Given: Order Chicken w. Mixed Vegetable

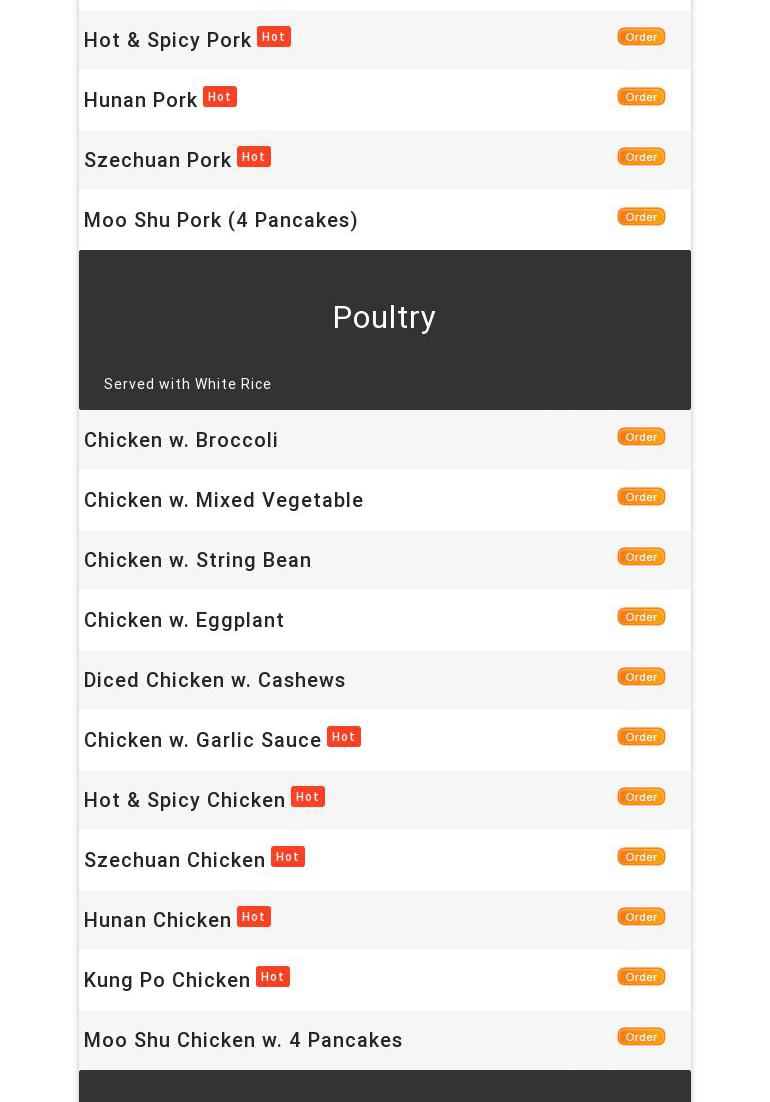Looking at the screenshot, I should tap(641, 497).
